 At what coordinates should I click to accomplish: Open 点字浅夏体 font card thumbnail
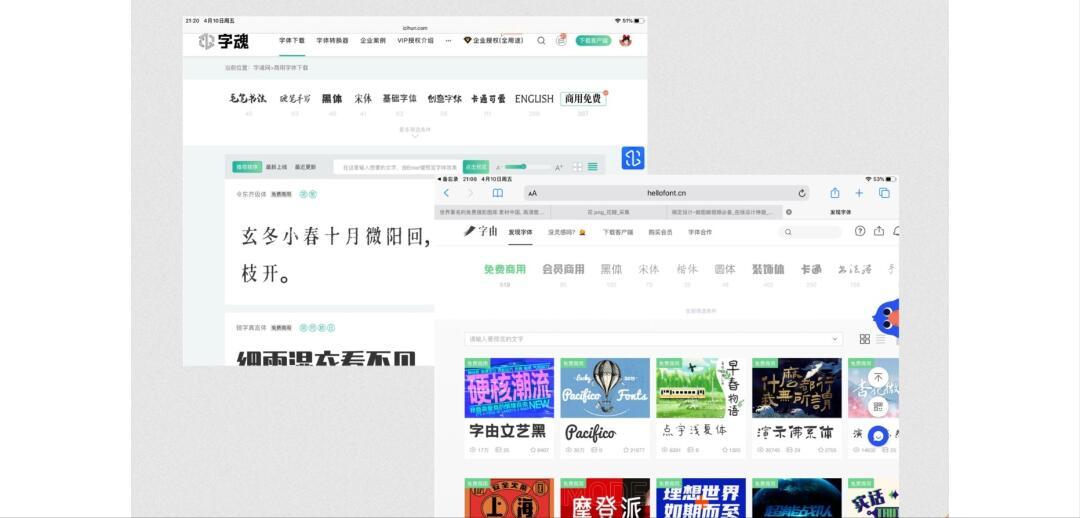point(700,388)
